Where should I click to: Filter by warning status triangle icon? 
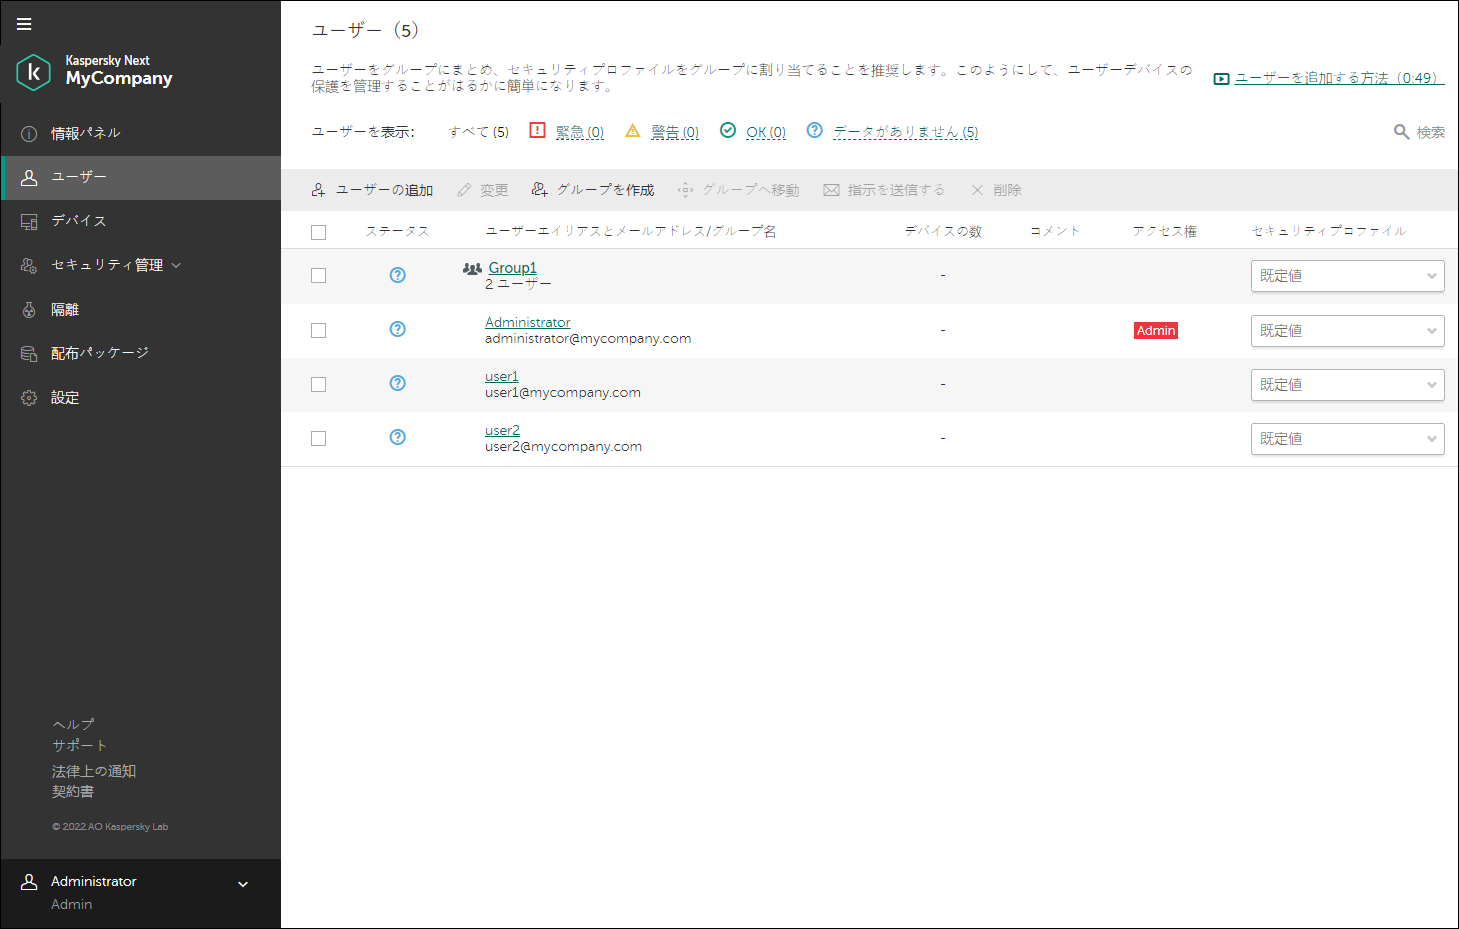[632, 131]
